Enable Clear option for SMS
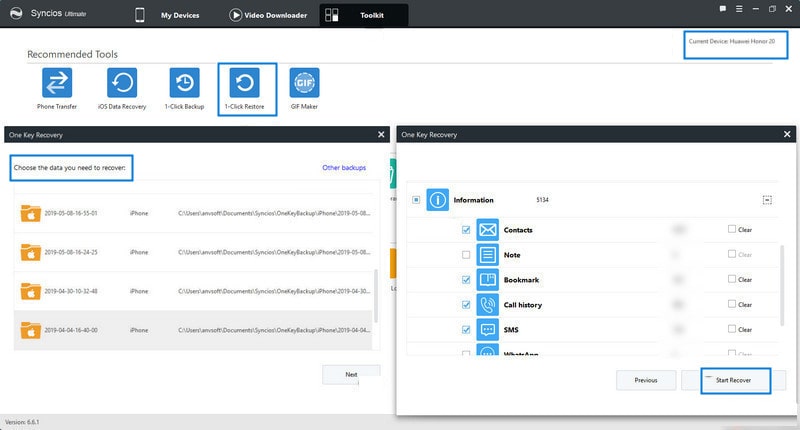The height and width of the screenshot is (430, 800). 732,330
